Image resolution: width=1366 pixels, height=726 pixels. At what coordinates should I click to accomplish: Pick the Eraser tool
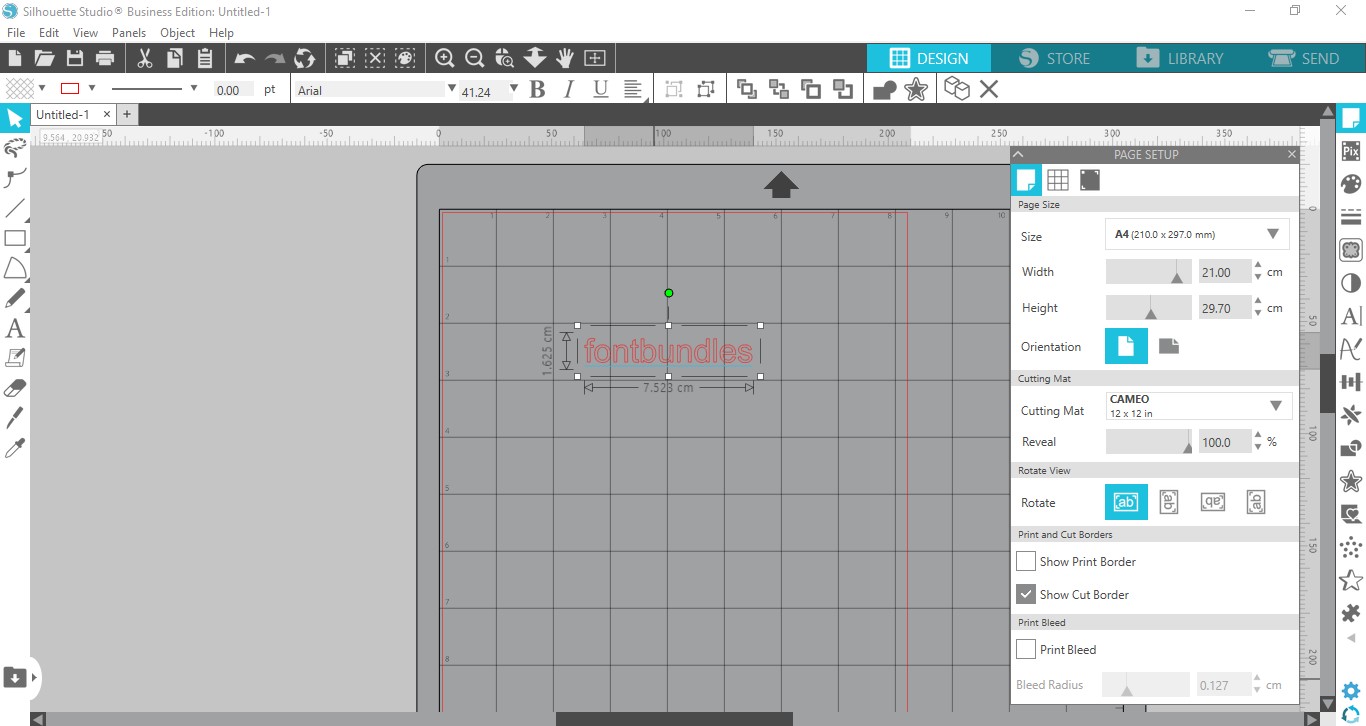(15, 388)
